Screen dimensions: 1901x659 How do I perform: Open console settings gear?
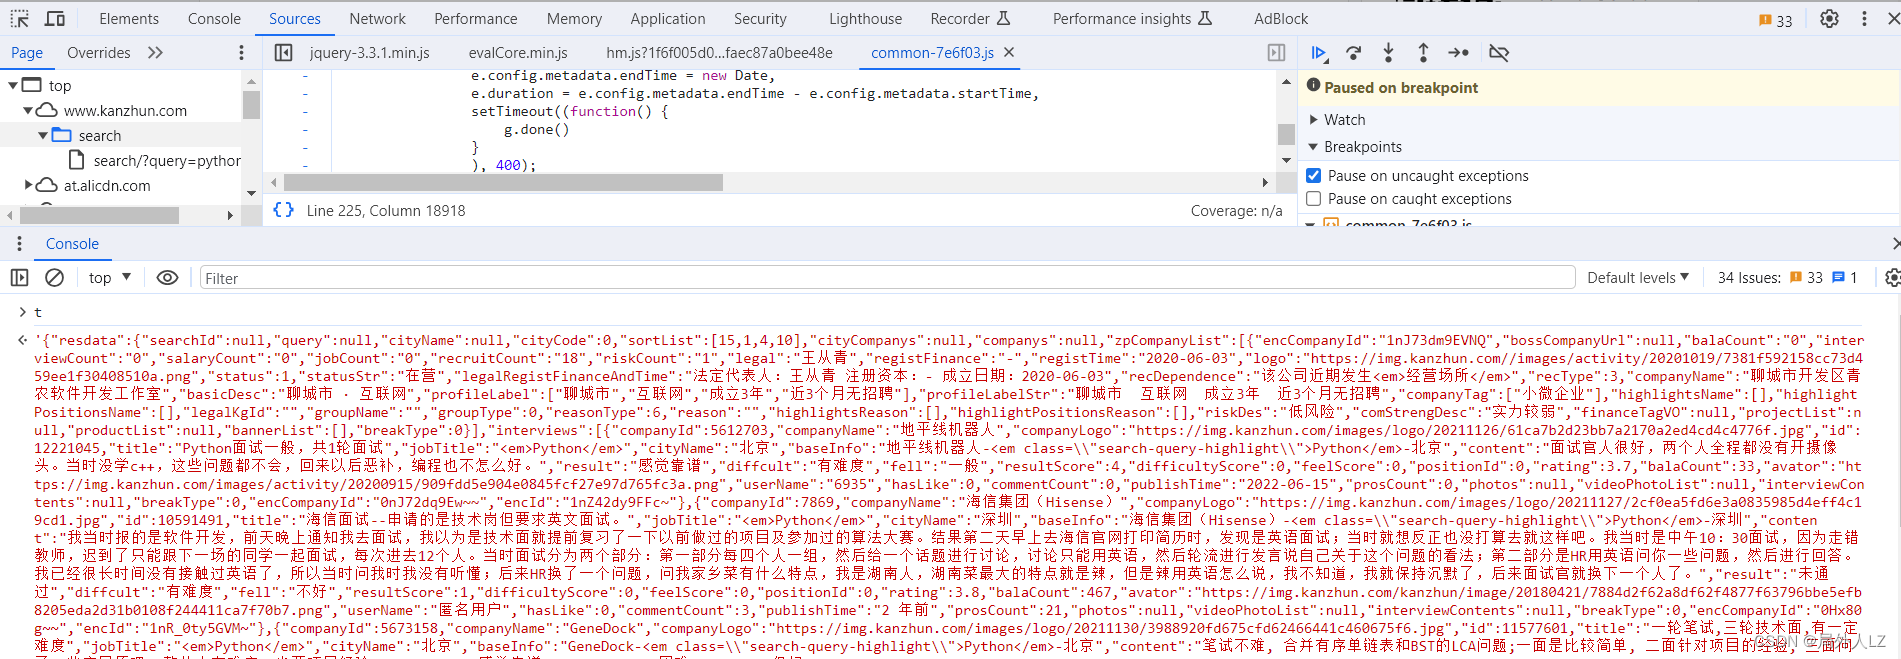[x=1891, y=277]
